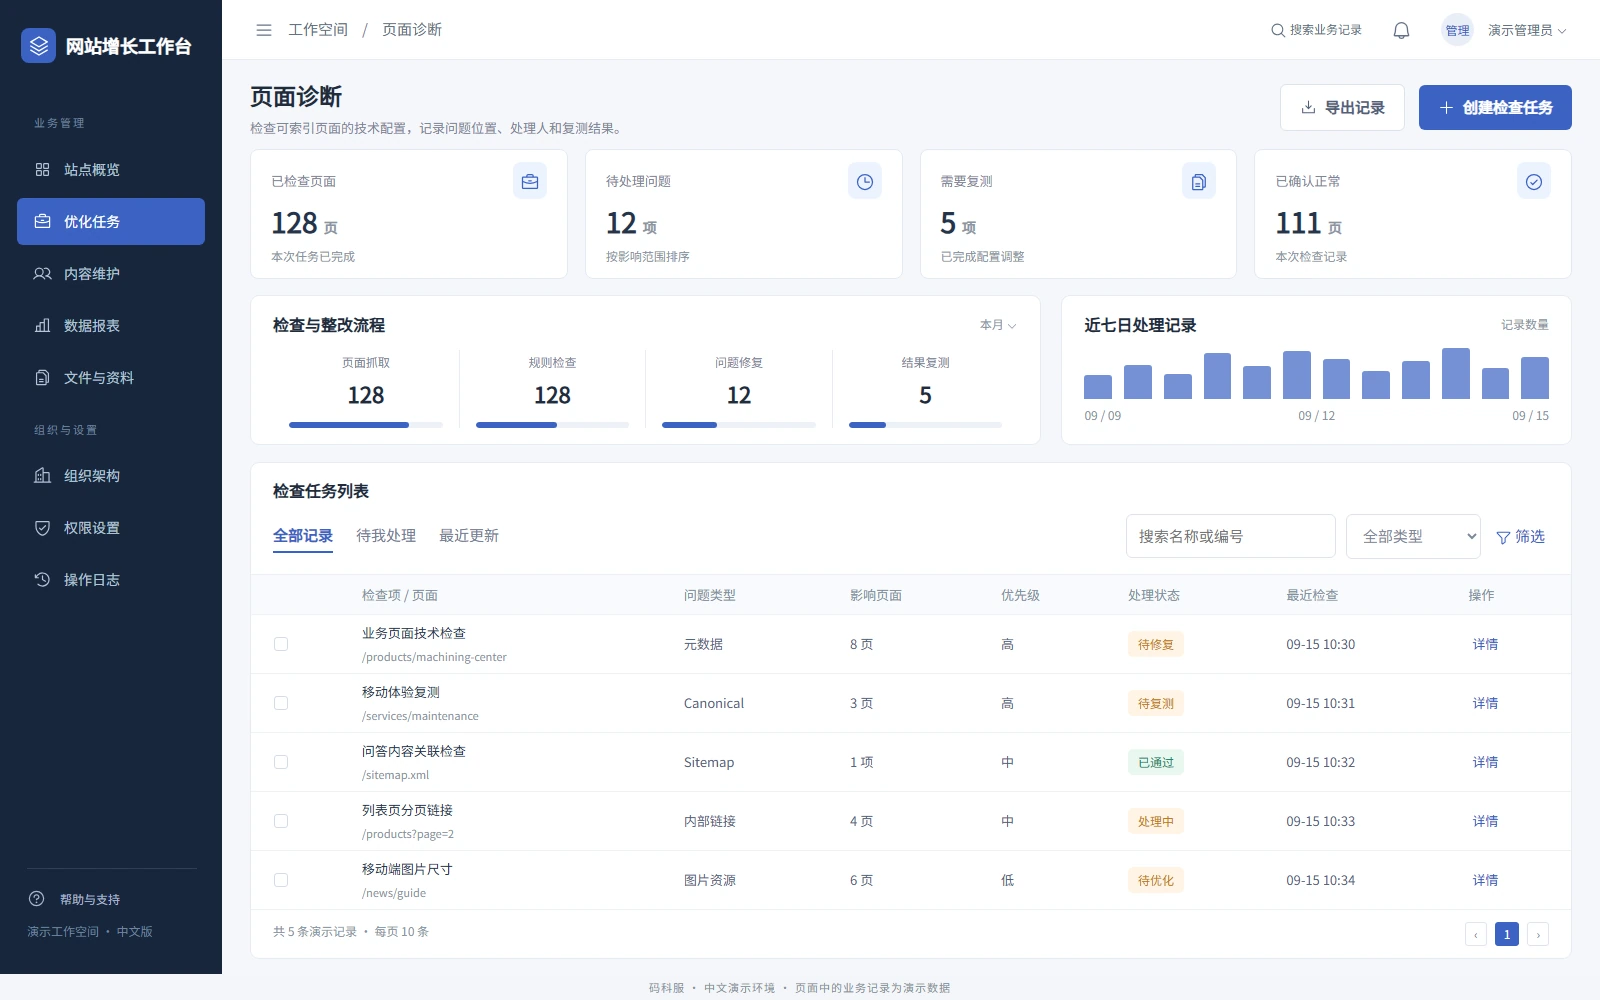Click the 创建检查任务 button
This screenshot has width=1600, height=1000.
tap(1495, 107)
